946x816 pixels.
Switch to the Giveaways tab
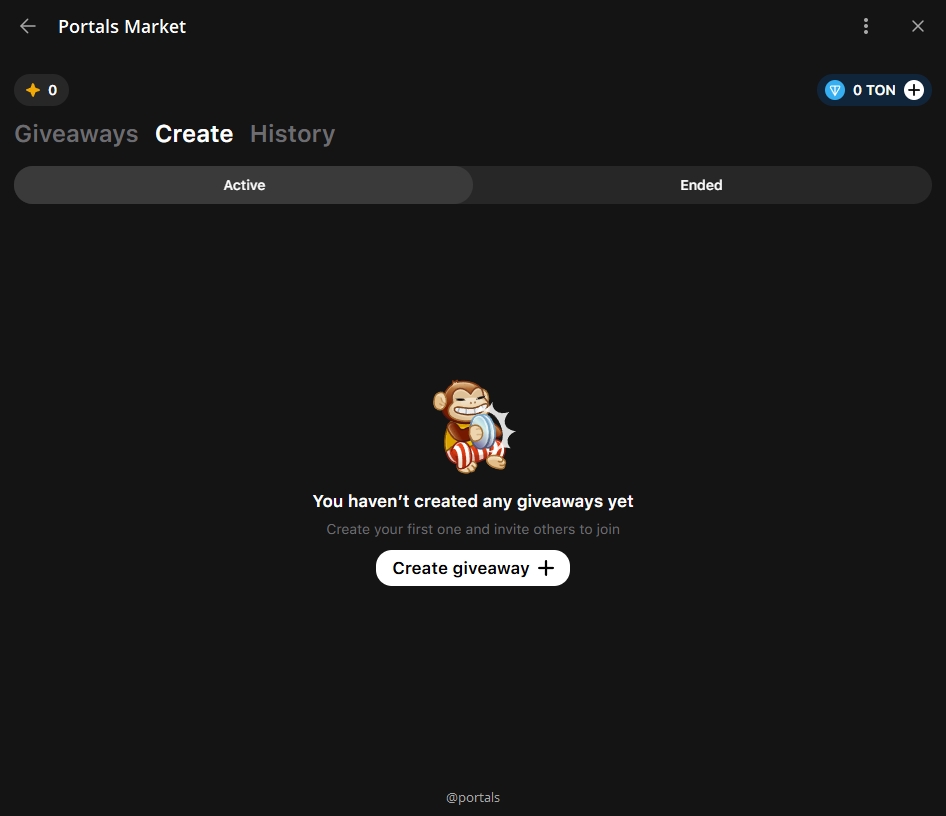point(76,134)
